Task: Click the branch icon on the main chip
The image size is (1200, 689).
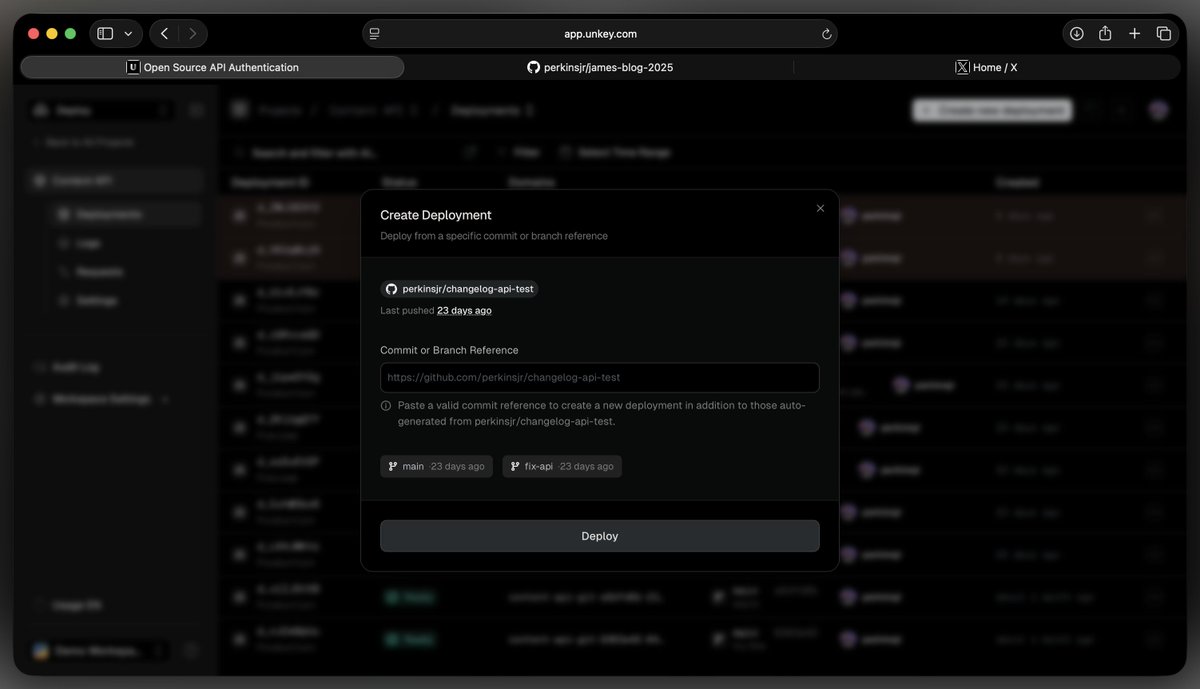Action: tap(391, 466)
